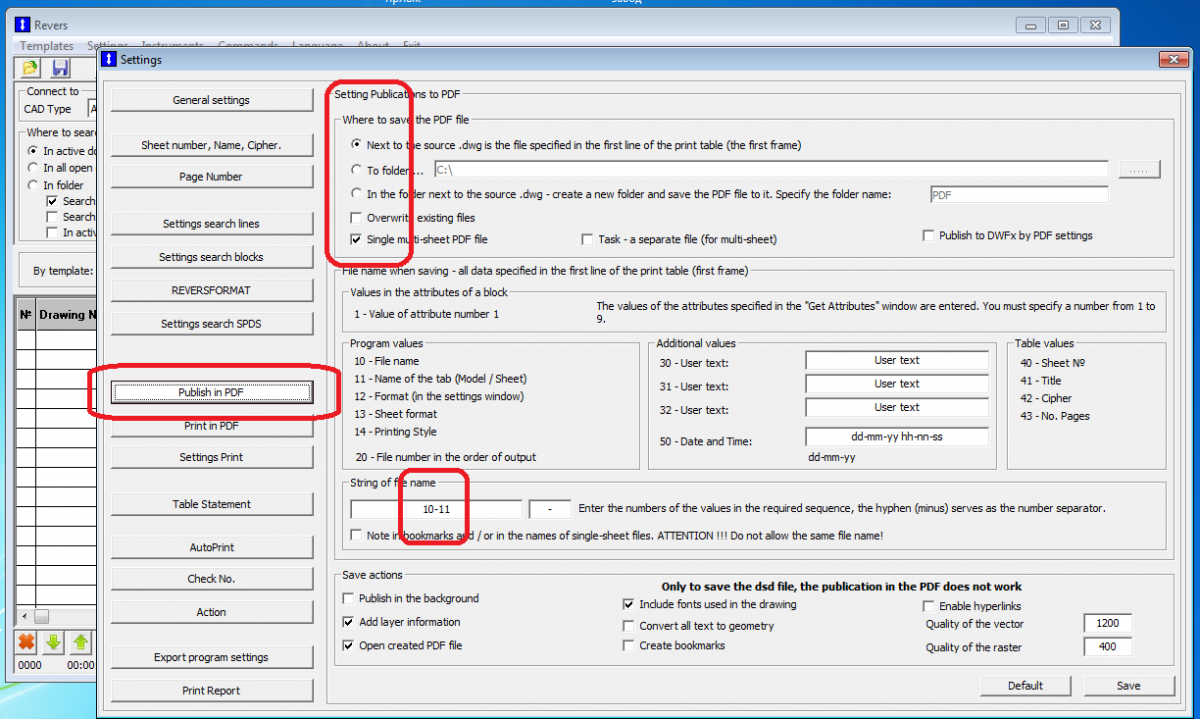Open Settings search SPDS
This screenshot has width=1200, height=719.
click(211, 324)
